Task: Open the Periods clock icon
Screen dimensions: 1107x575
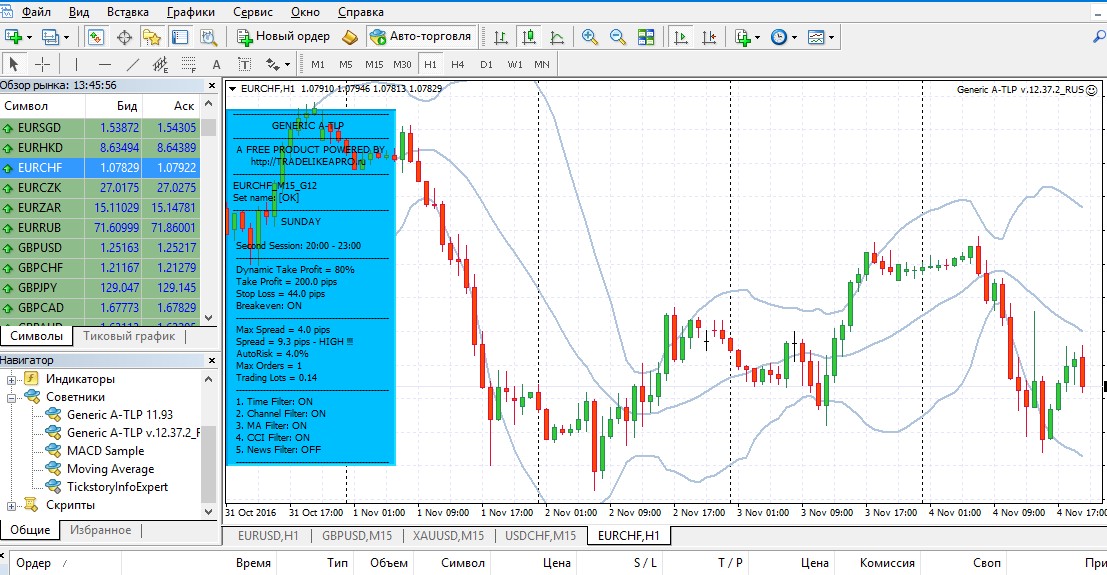Action: pos(779,37)
